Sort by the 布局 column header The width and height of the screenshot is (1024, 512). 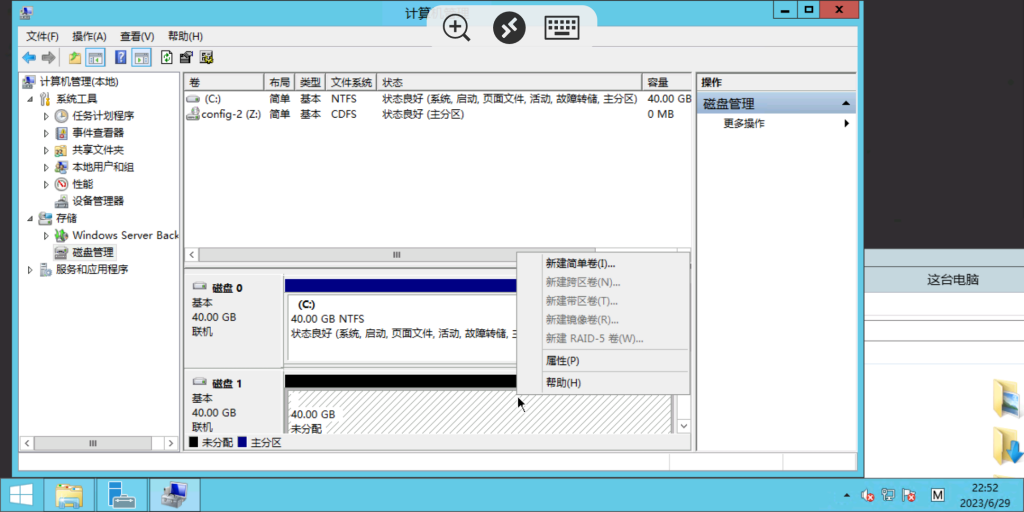coord(279,82)
